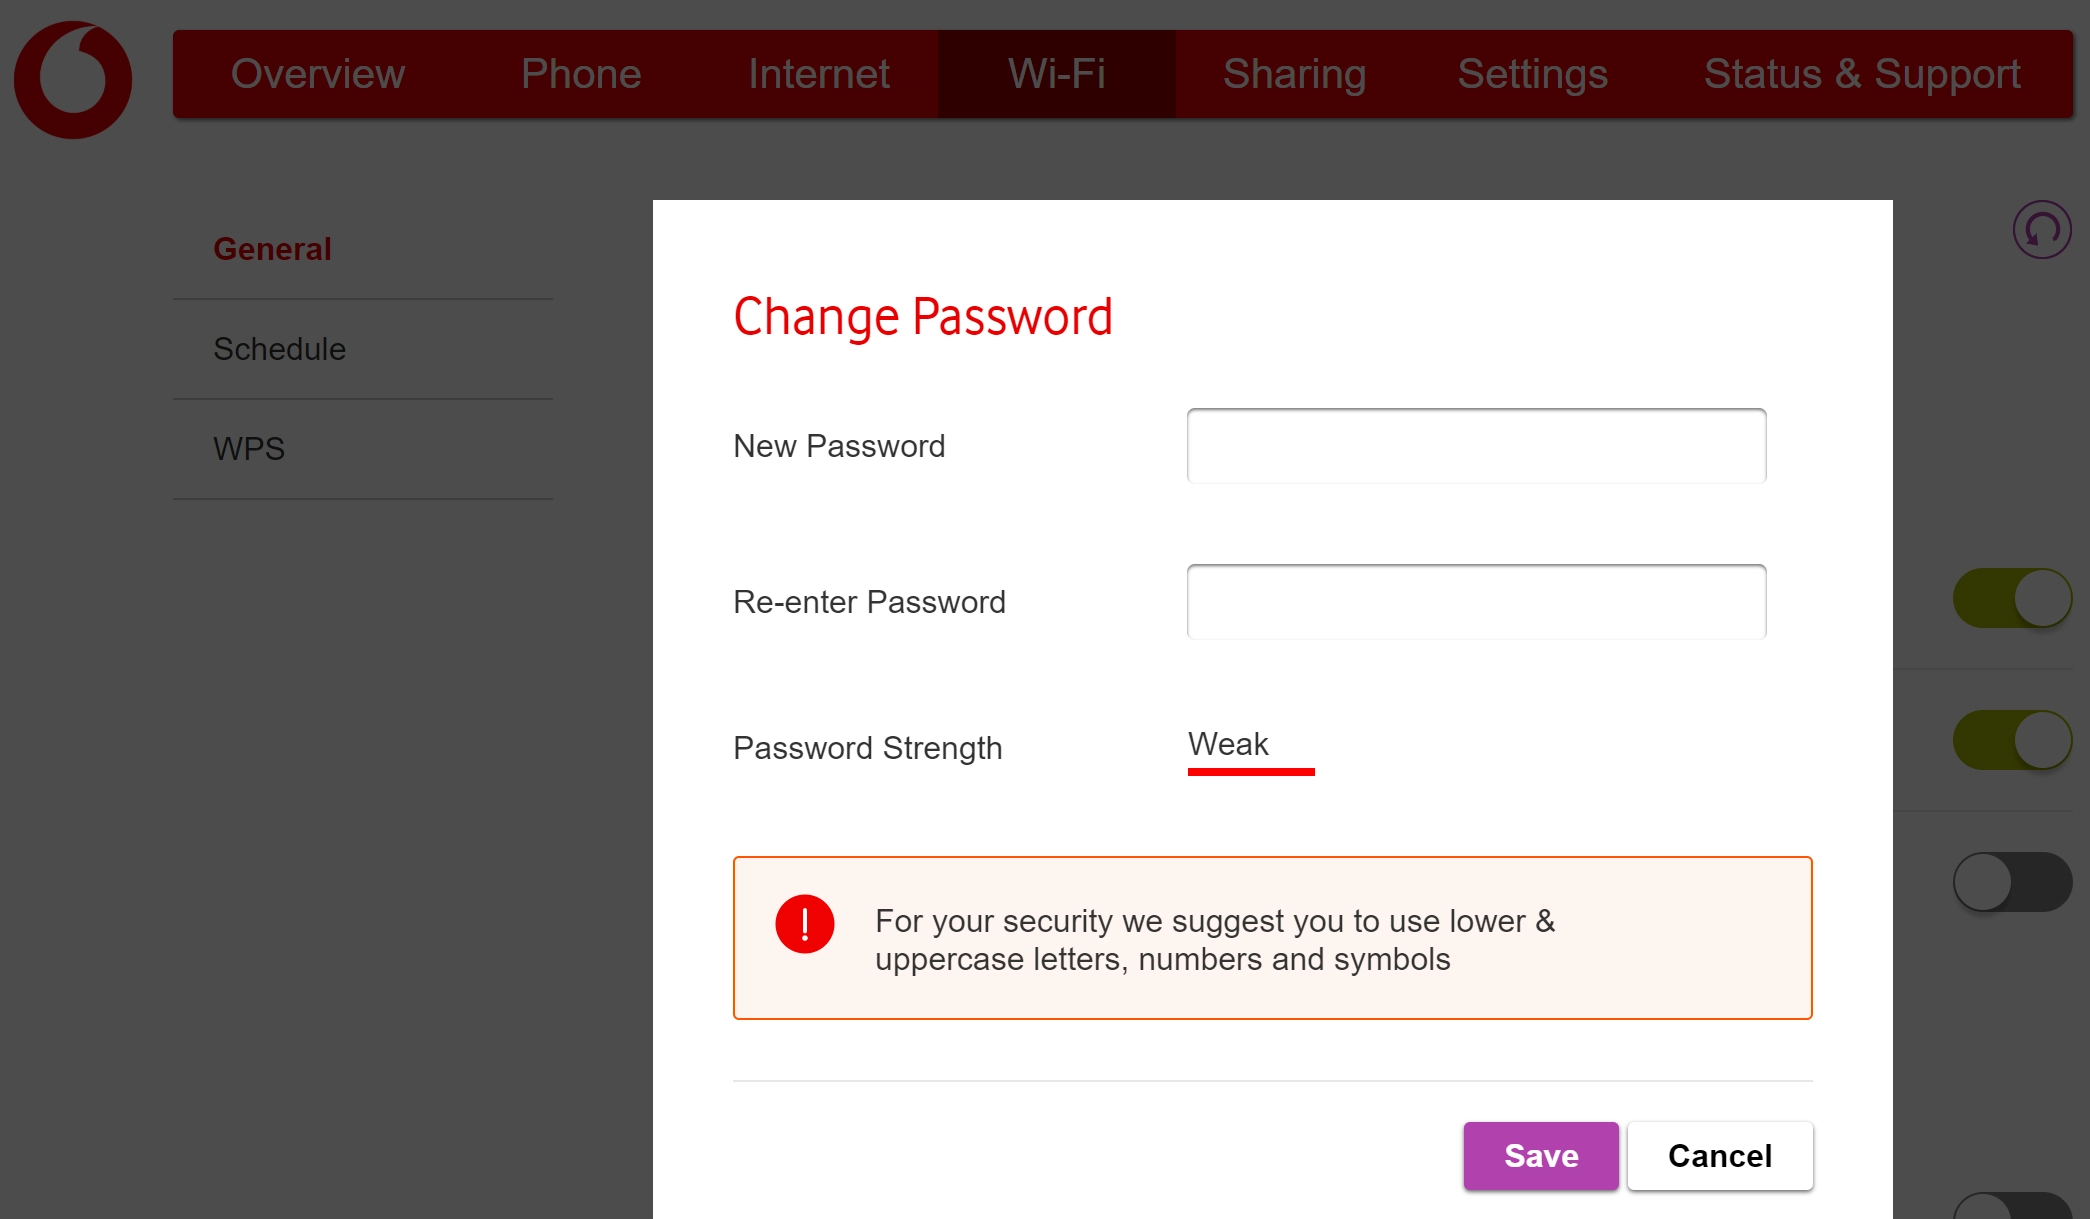Cancel the Change Password dialog
Viewport: 2090px width, 1219px height.
pos(1720,1156)
